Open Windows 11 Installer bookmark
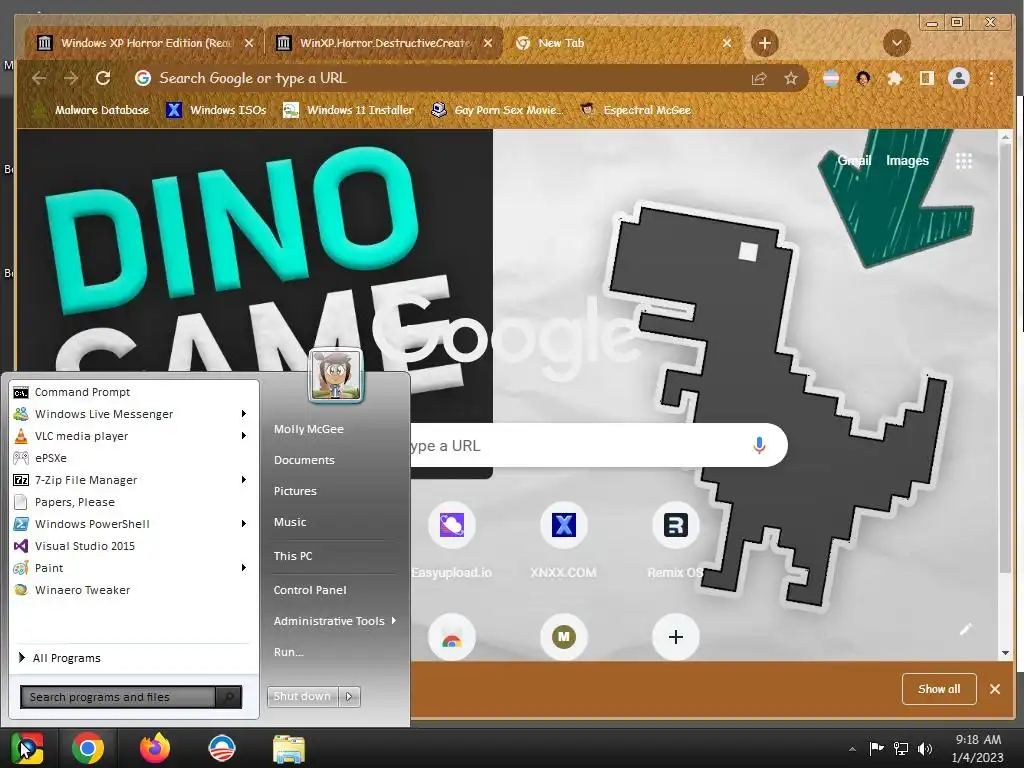The width and height of the screenshot is (1024, 768). [x=349, y=110]
